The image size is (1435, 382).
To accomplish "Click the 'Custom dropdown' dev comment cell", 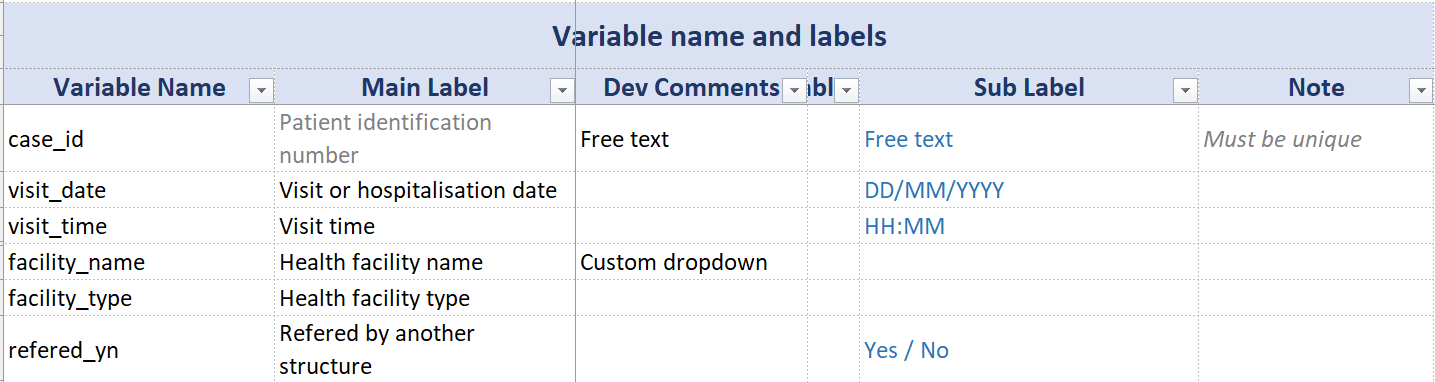I will (692, 262).
